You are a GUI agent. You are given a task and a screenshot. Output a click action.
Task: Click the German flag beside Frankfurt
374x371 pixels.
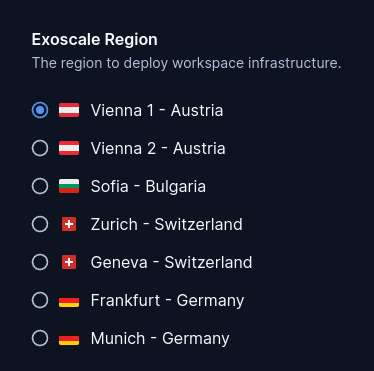[x=69, y=300]
